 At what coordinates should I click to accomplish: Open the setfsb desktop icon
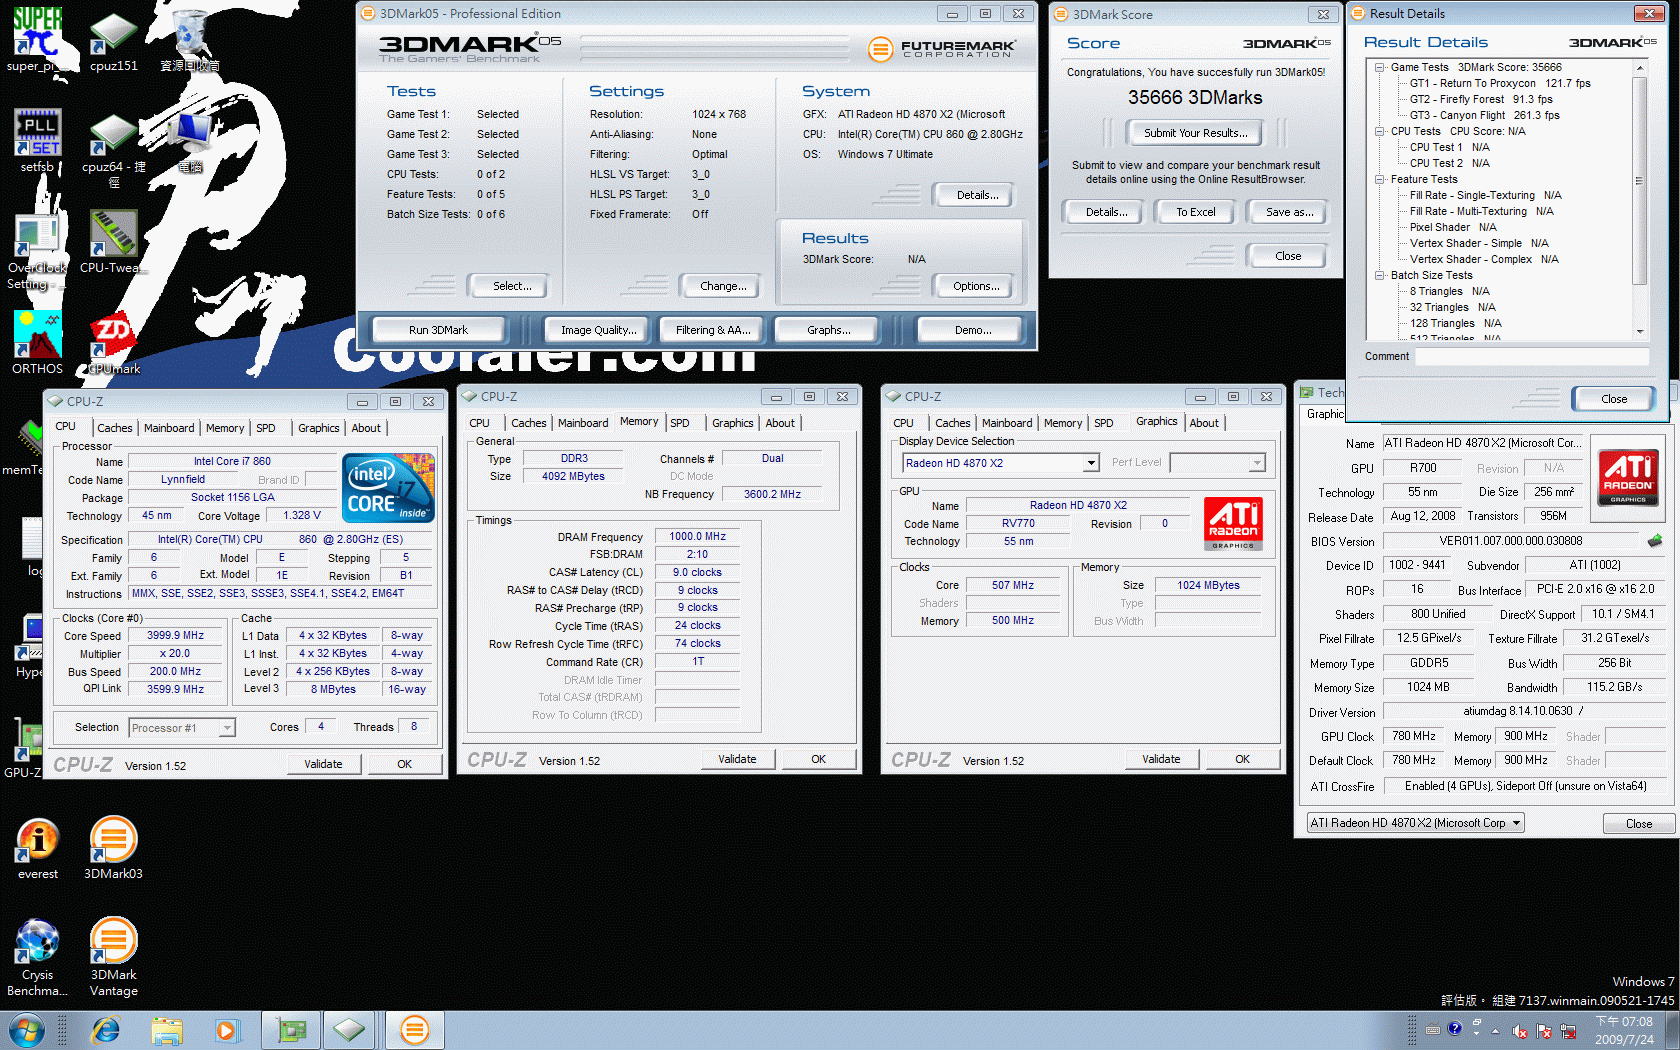coord(37,135)
